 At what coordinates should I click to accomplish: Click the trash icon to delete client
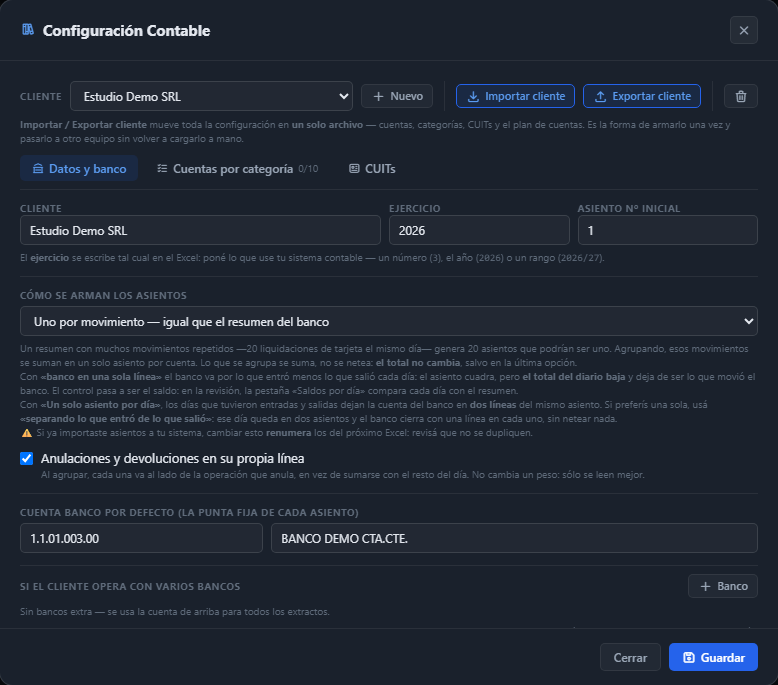[x=740, y=96]
